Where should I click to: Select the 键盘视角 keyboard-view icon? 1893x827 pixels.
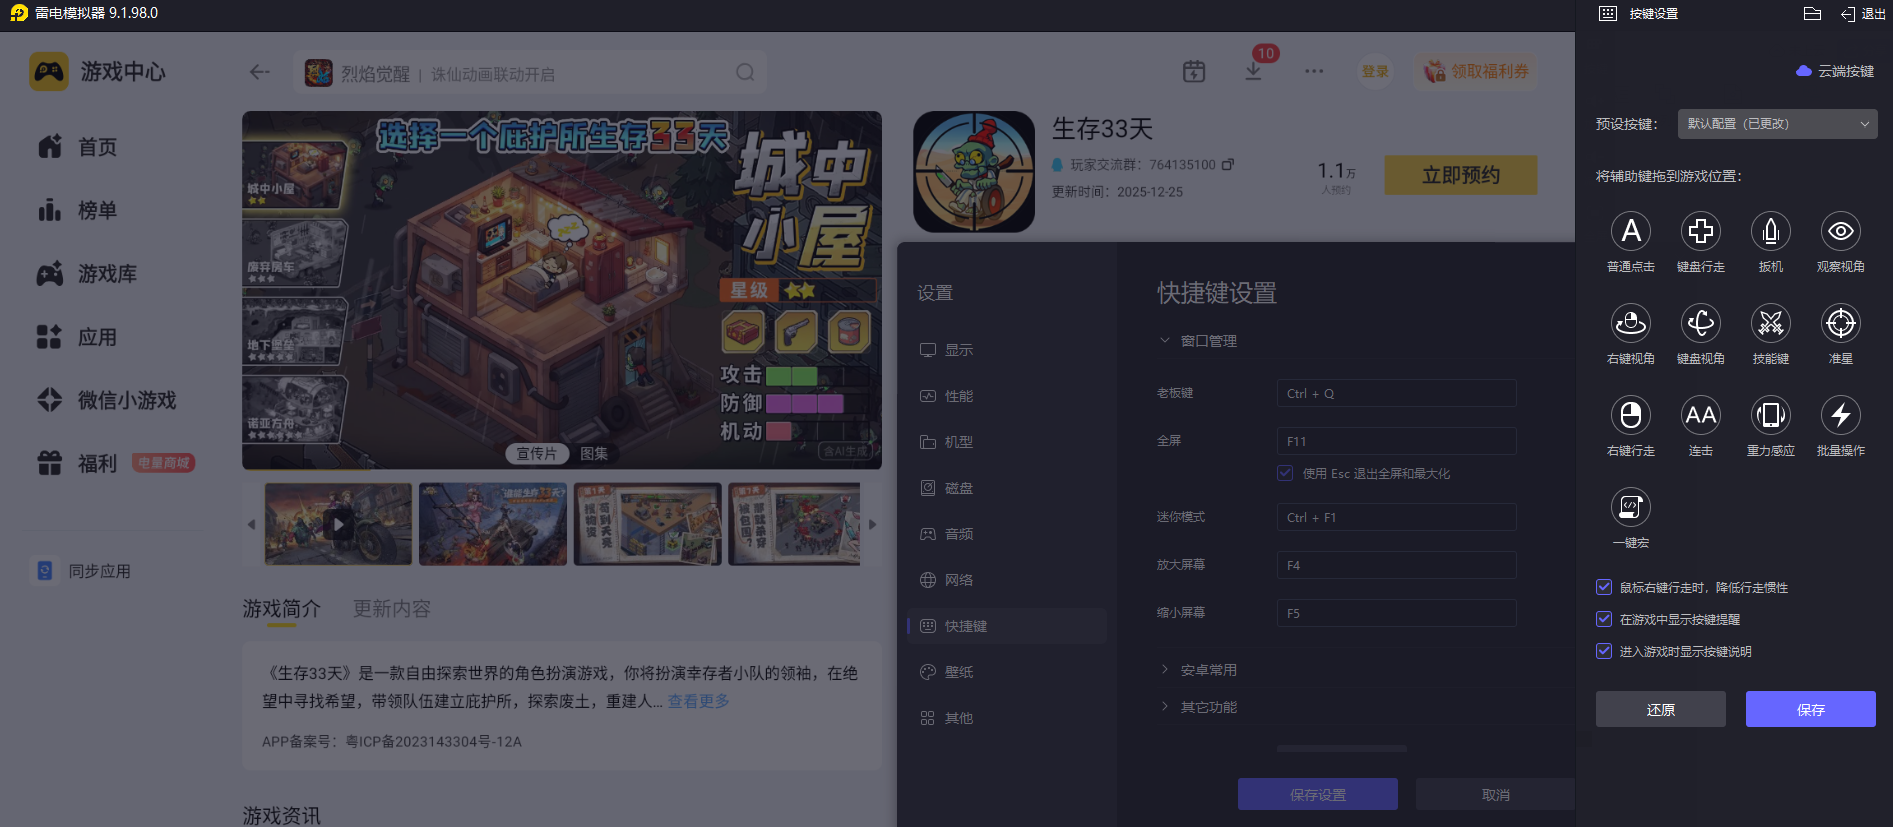pos(1700,323)
